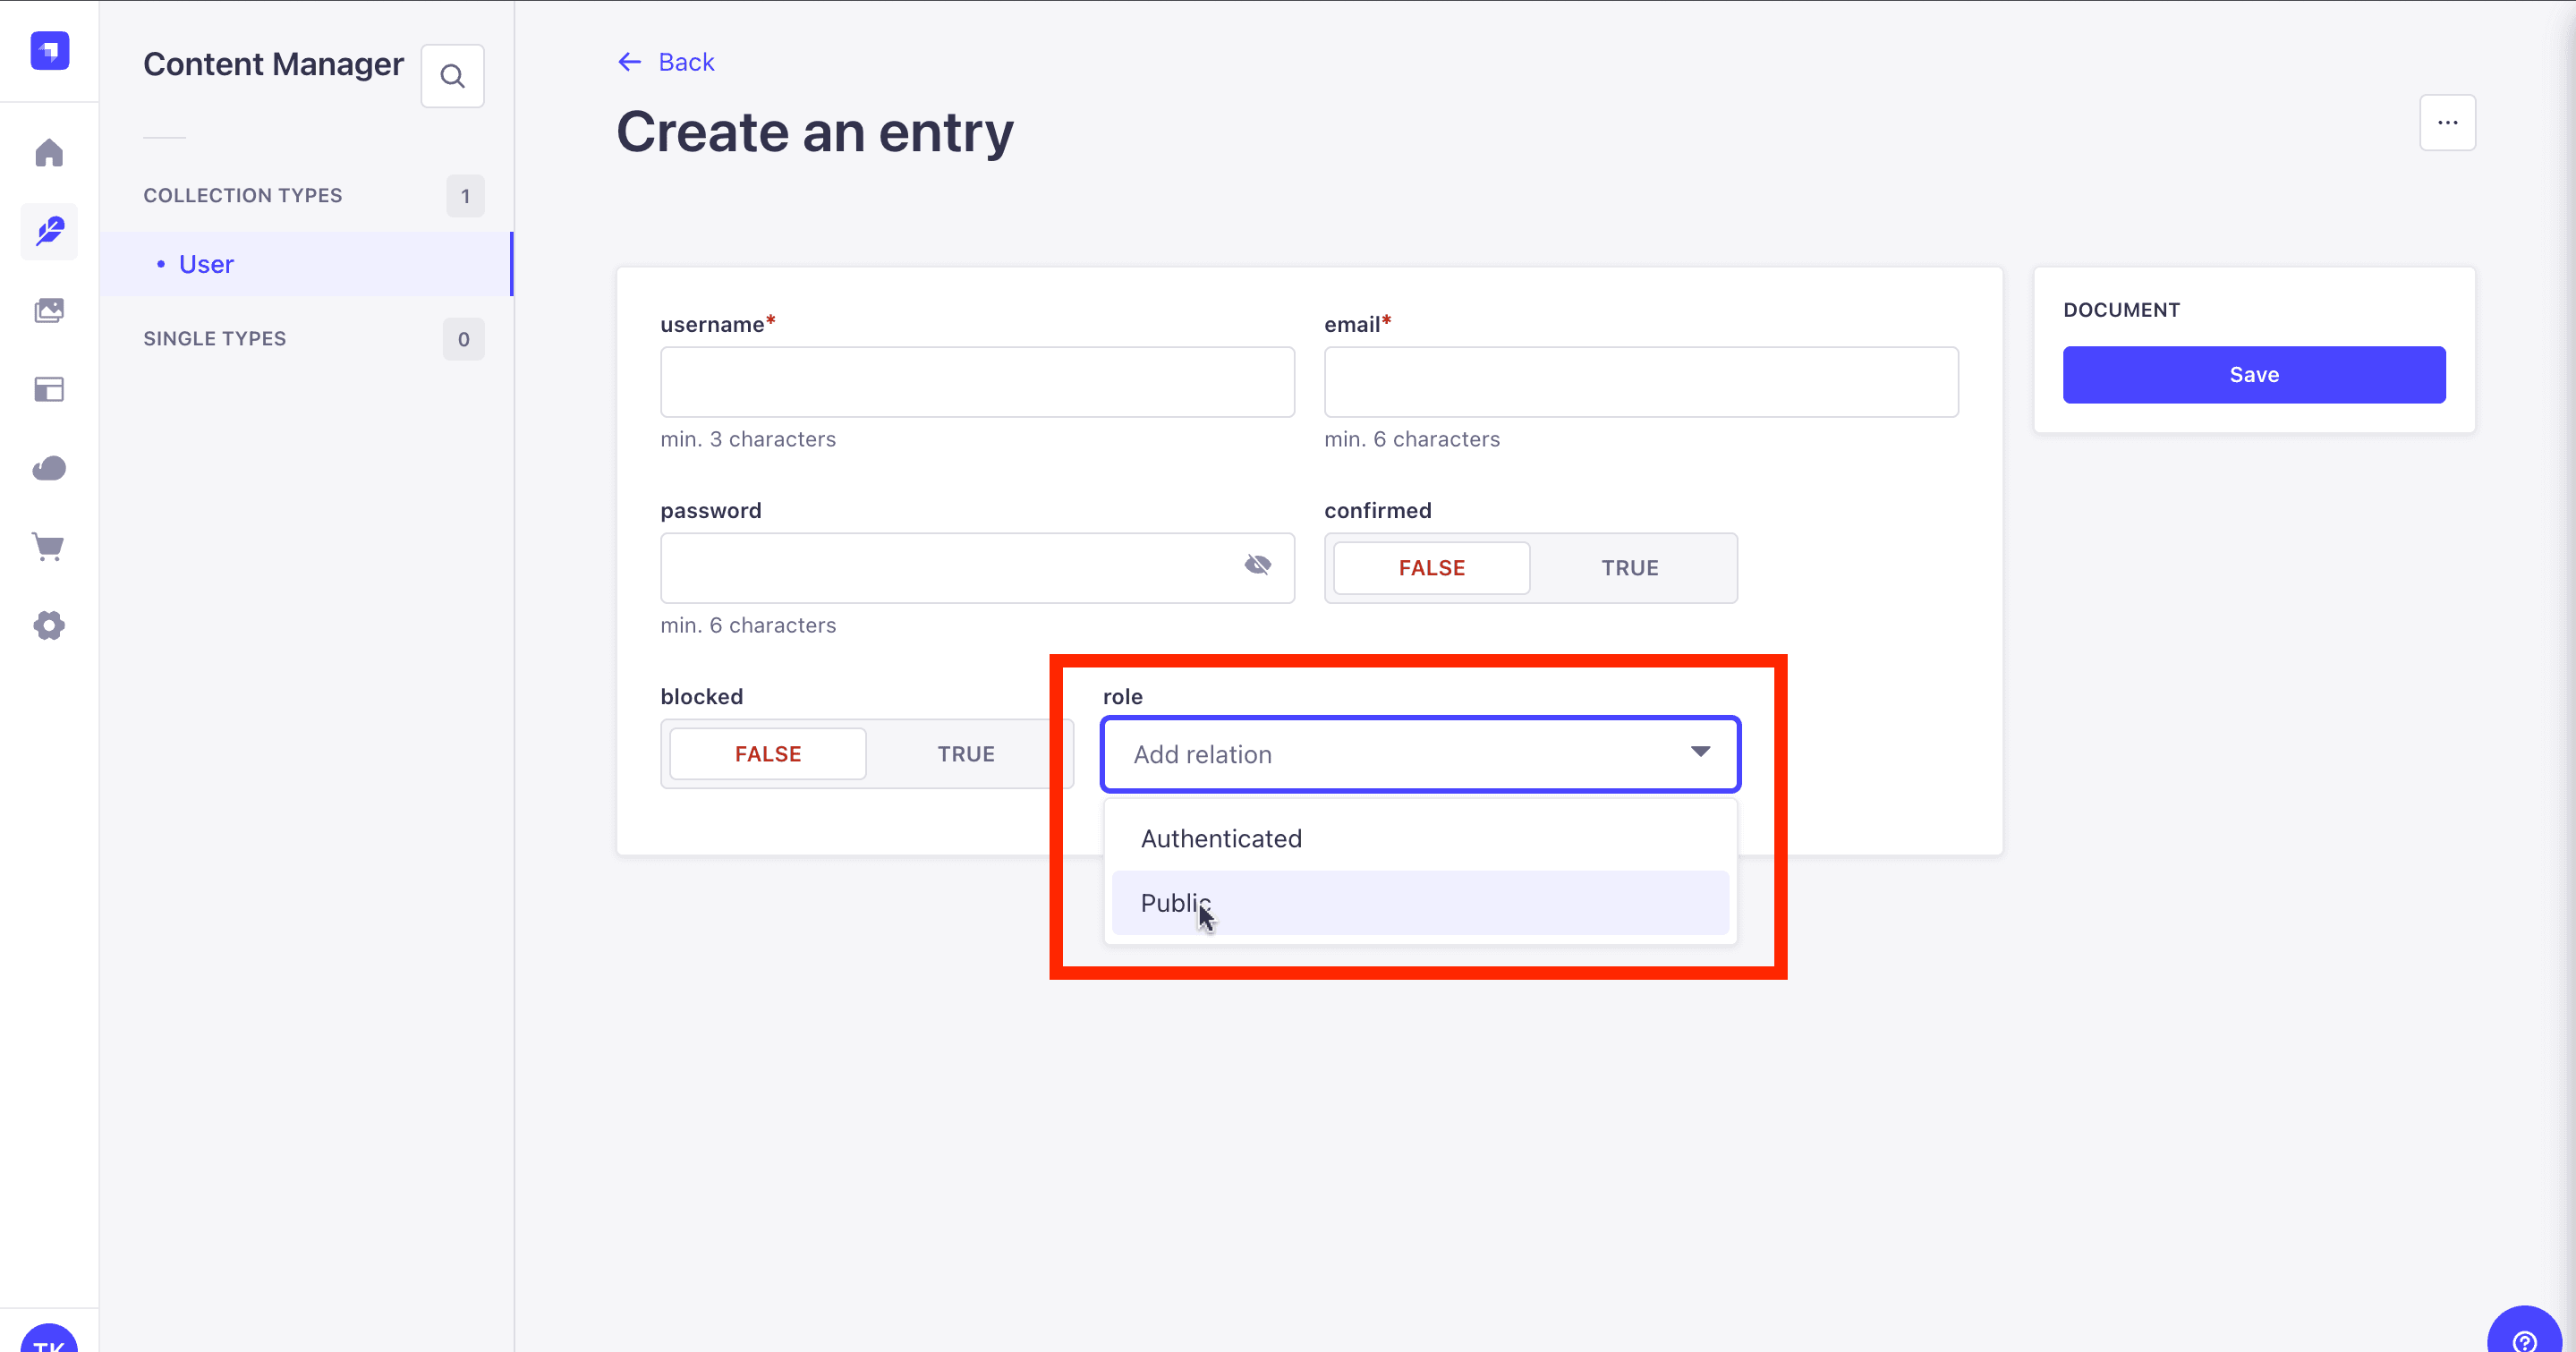Screen dimensions: 2576x1352
Task: Open Content-Type Builder layout icon
Action: (x=49, y=389)
